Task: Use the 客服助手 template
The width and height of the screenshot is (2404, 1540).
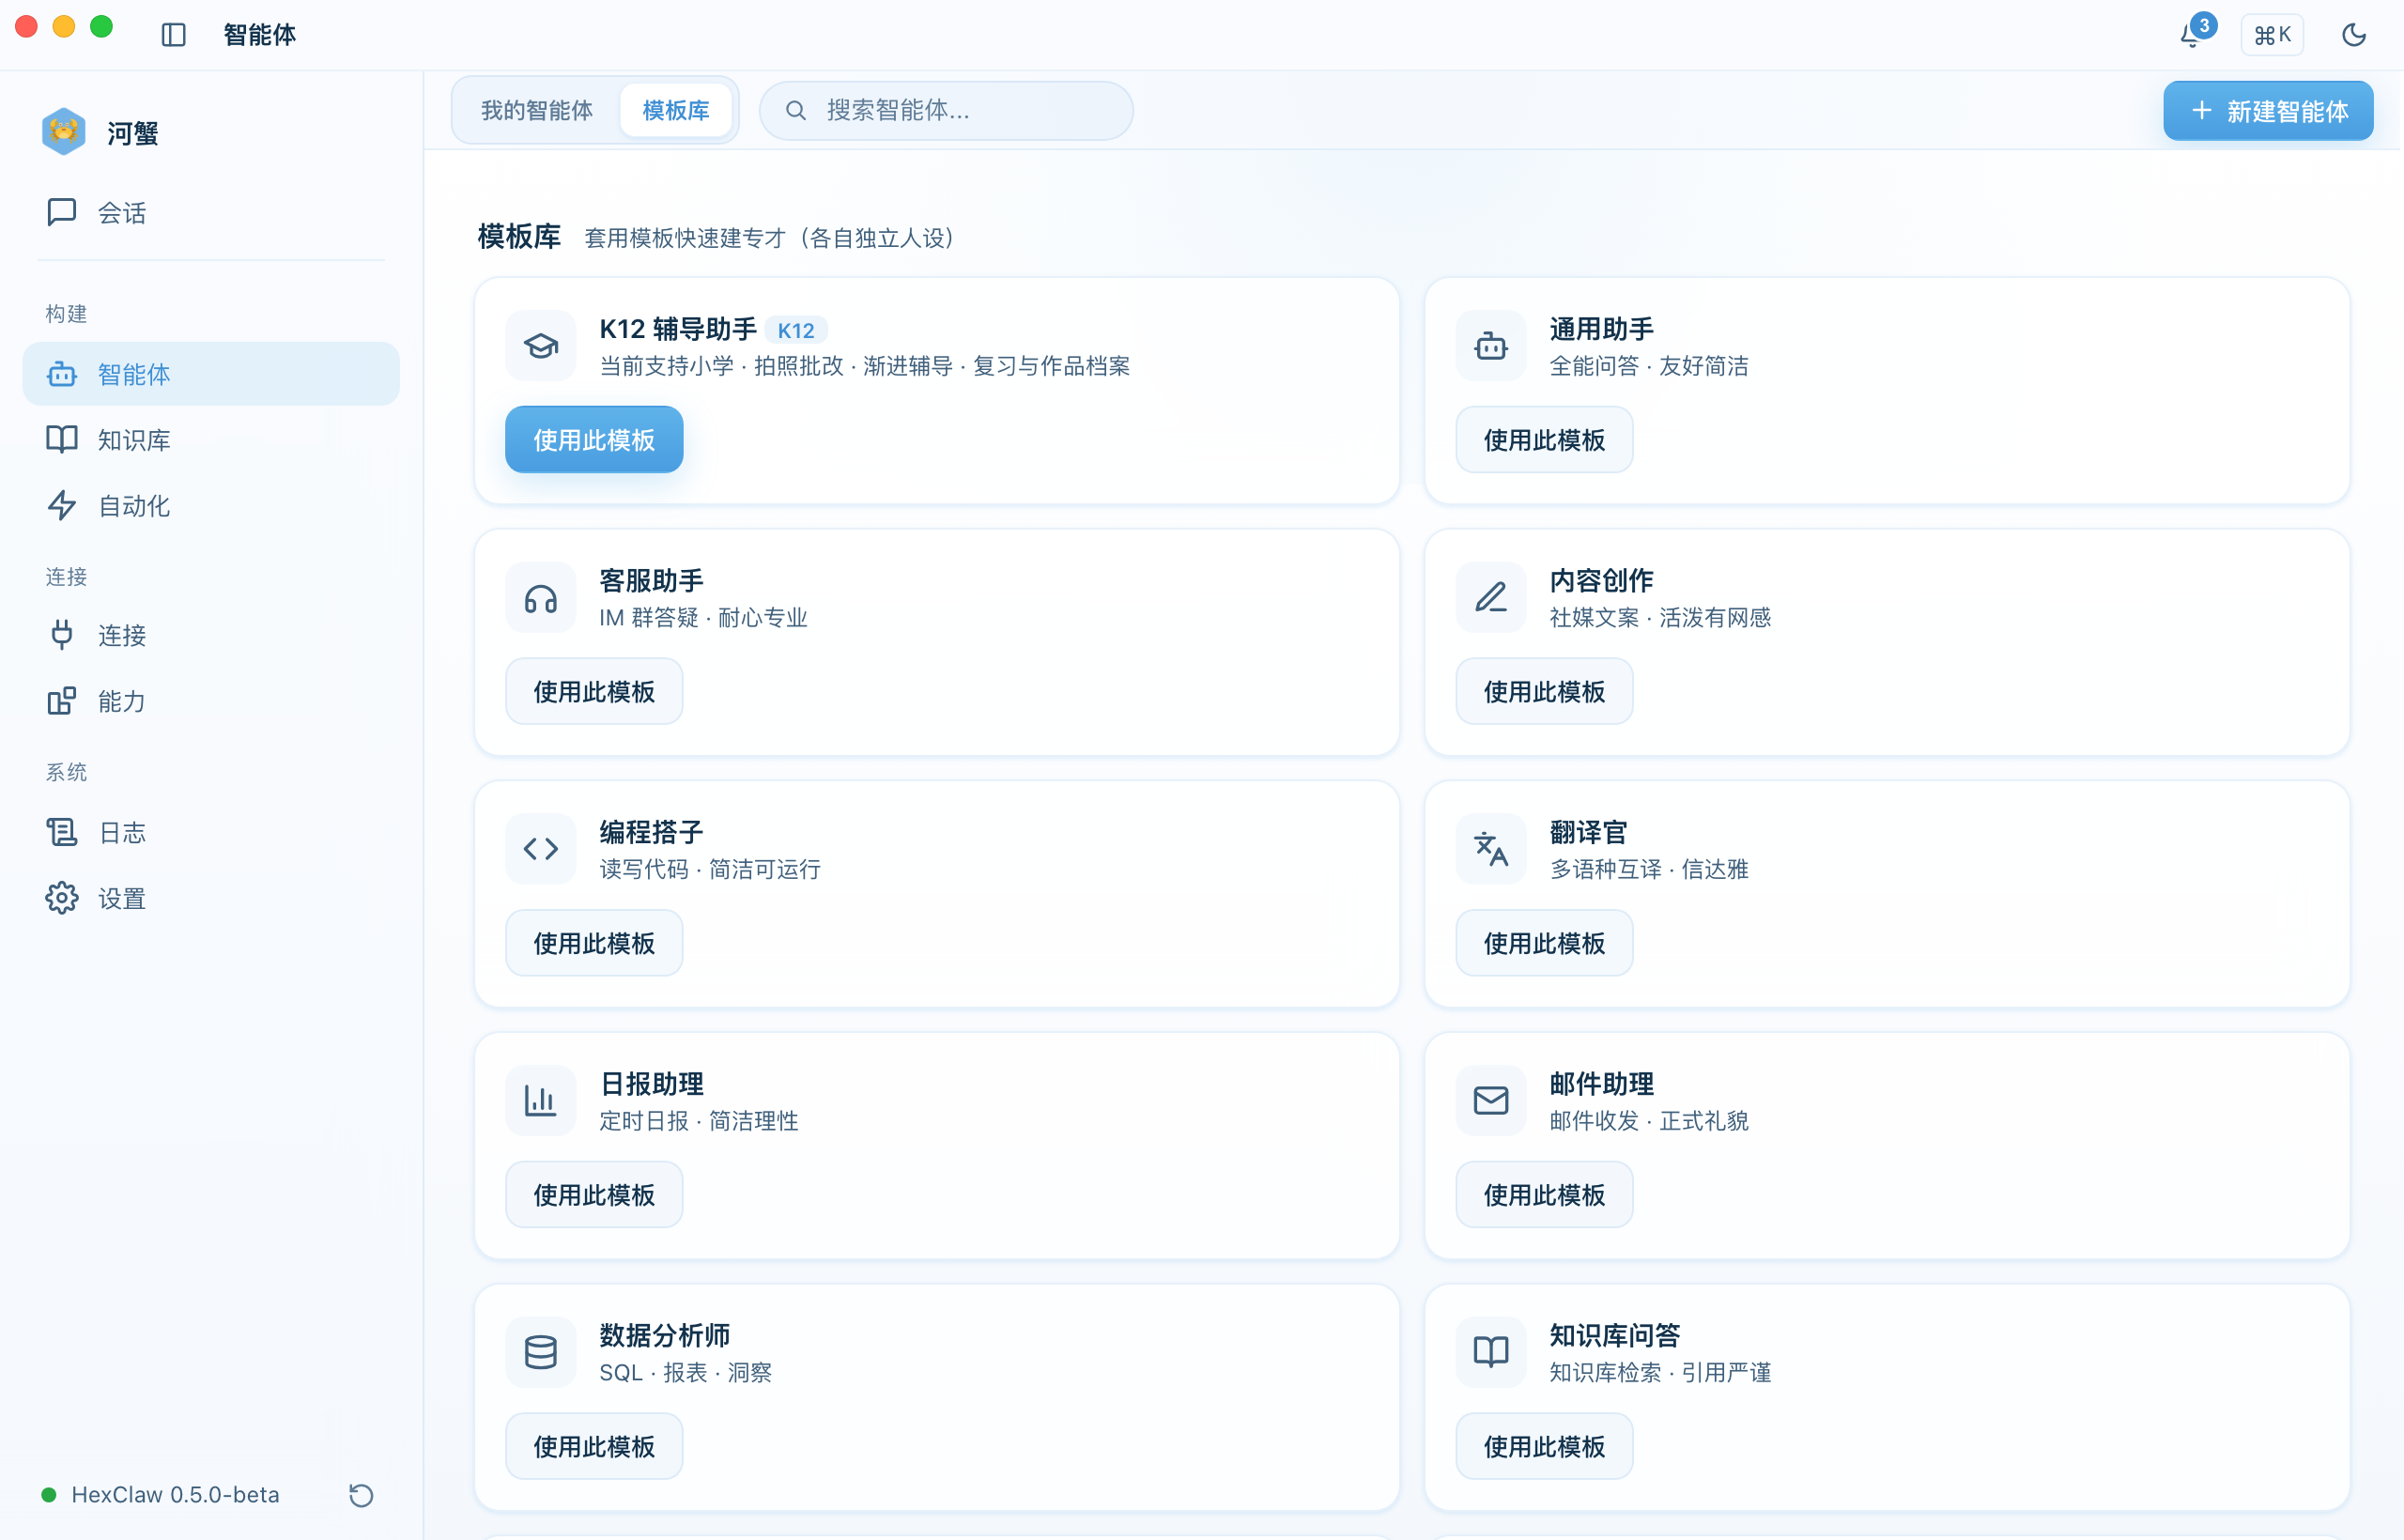Action: tap(594, 691)
